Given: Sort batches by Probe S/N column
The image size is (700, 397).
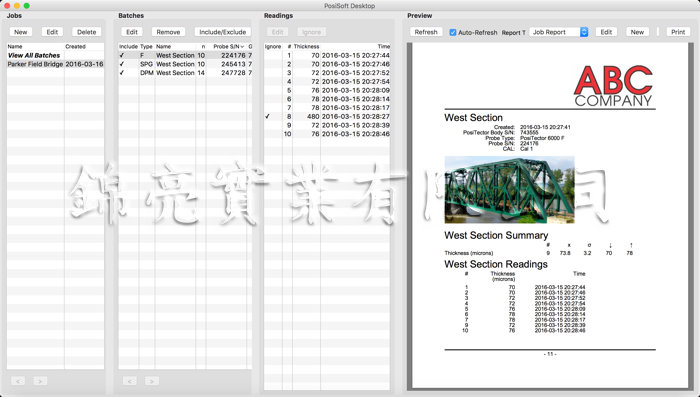Looking at the screenshot, I should coord(229,46).
